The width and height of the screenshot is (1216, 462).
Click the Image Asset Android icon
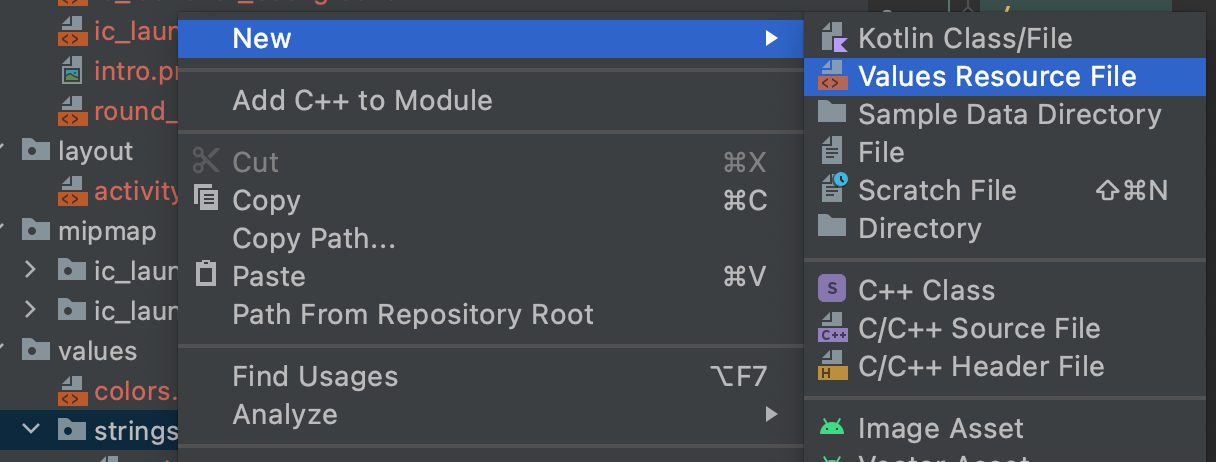pyautogui.click(x=832, y=428)
